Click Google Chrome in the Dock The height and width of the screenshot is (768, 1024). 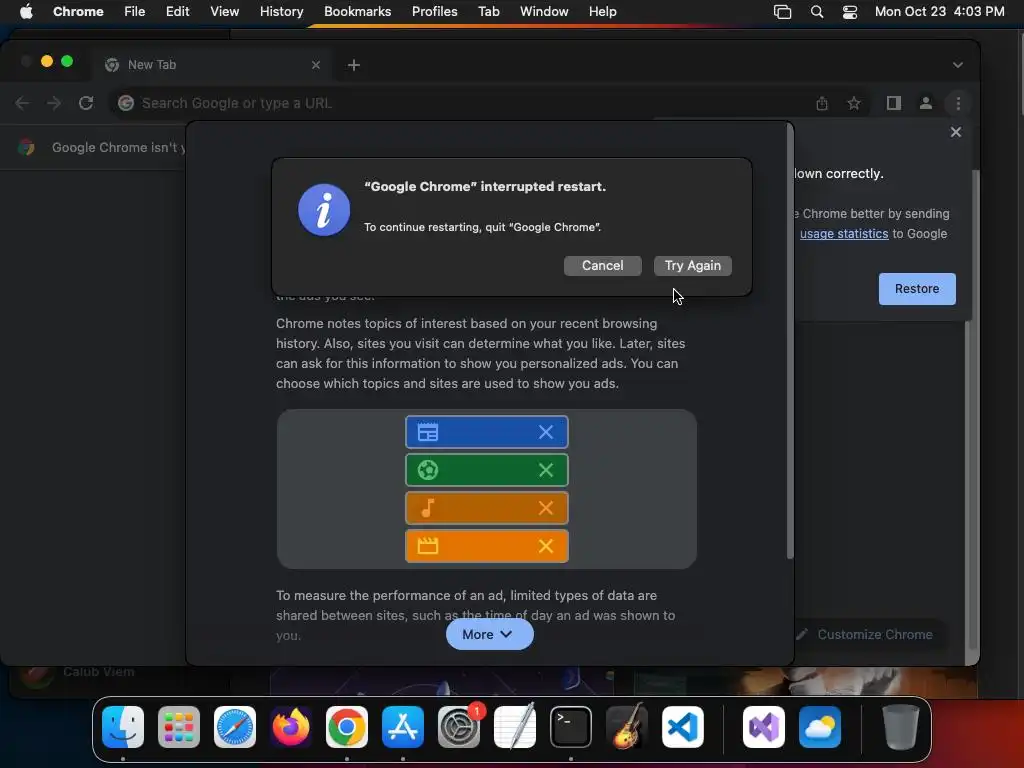[x=347, y=727]
